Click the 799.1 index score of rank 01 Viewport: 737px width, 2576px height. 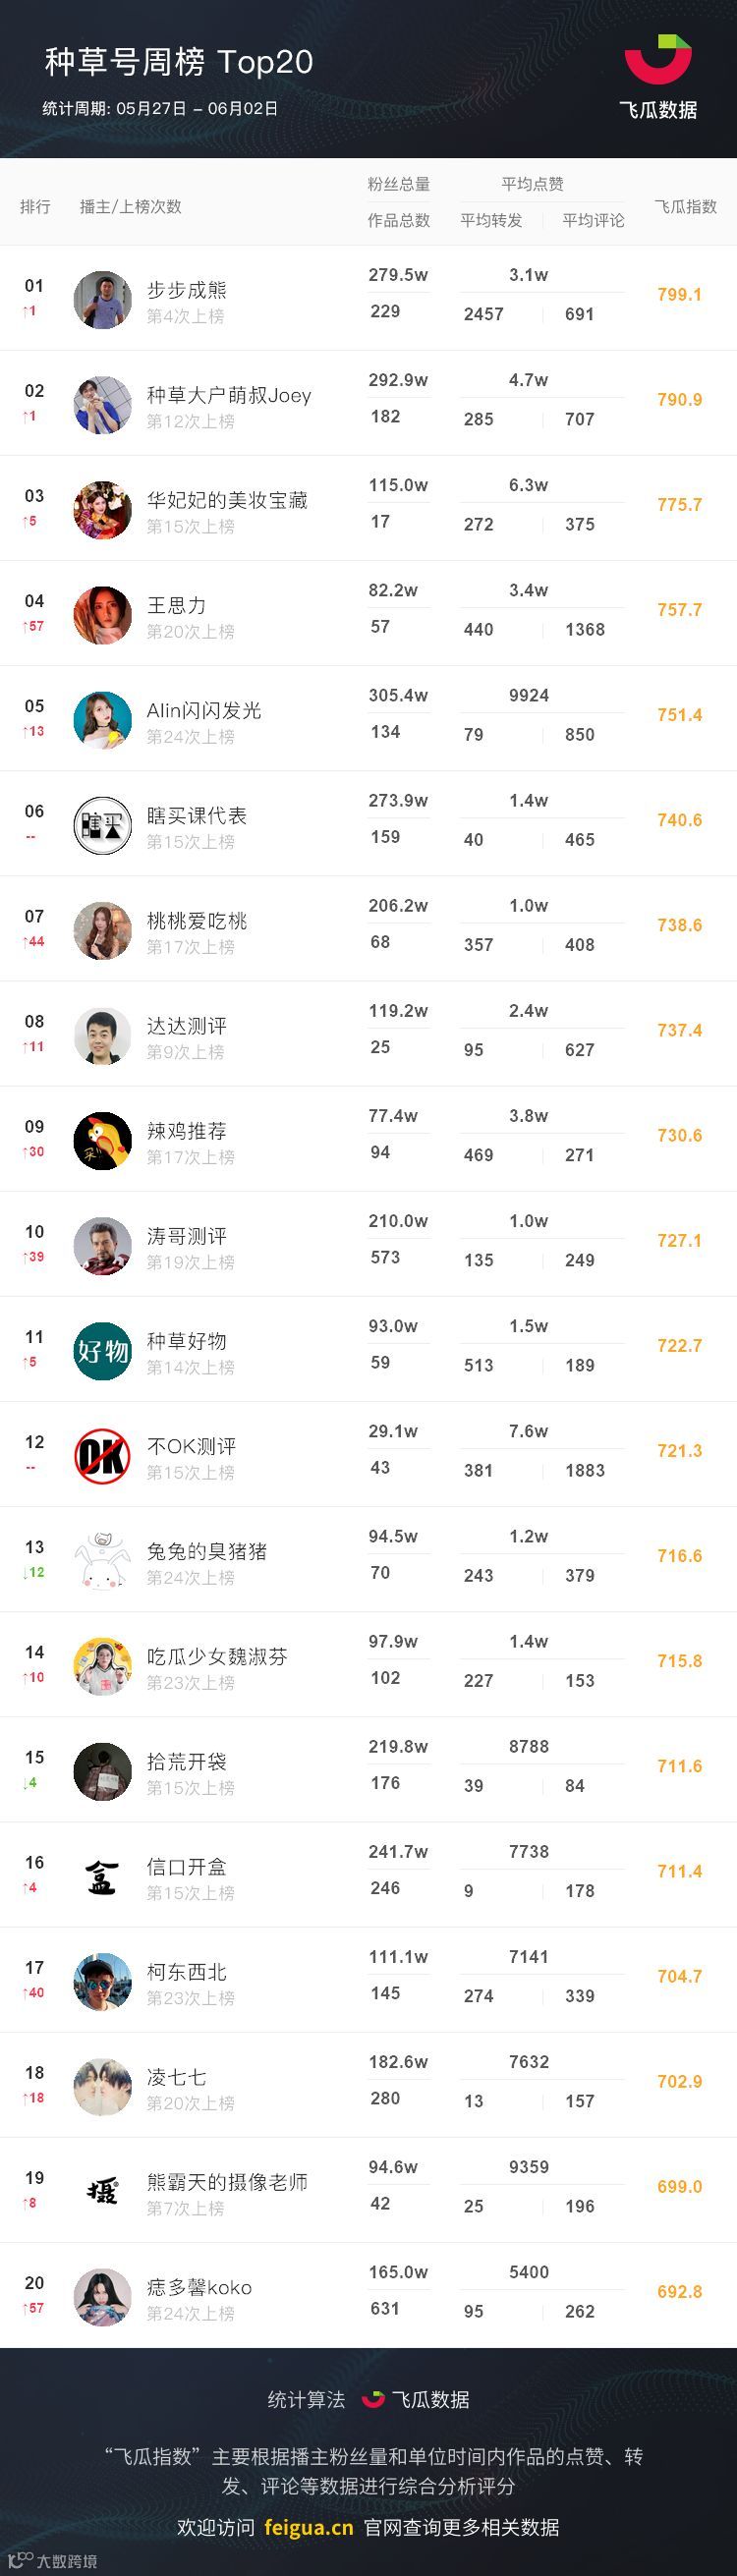tap(679, 295)
